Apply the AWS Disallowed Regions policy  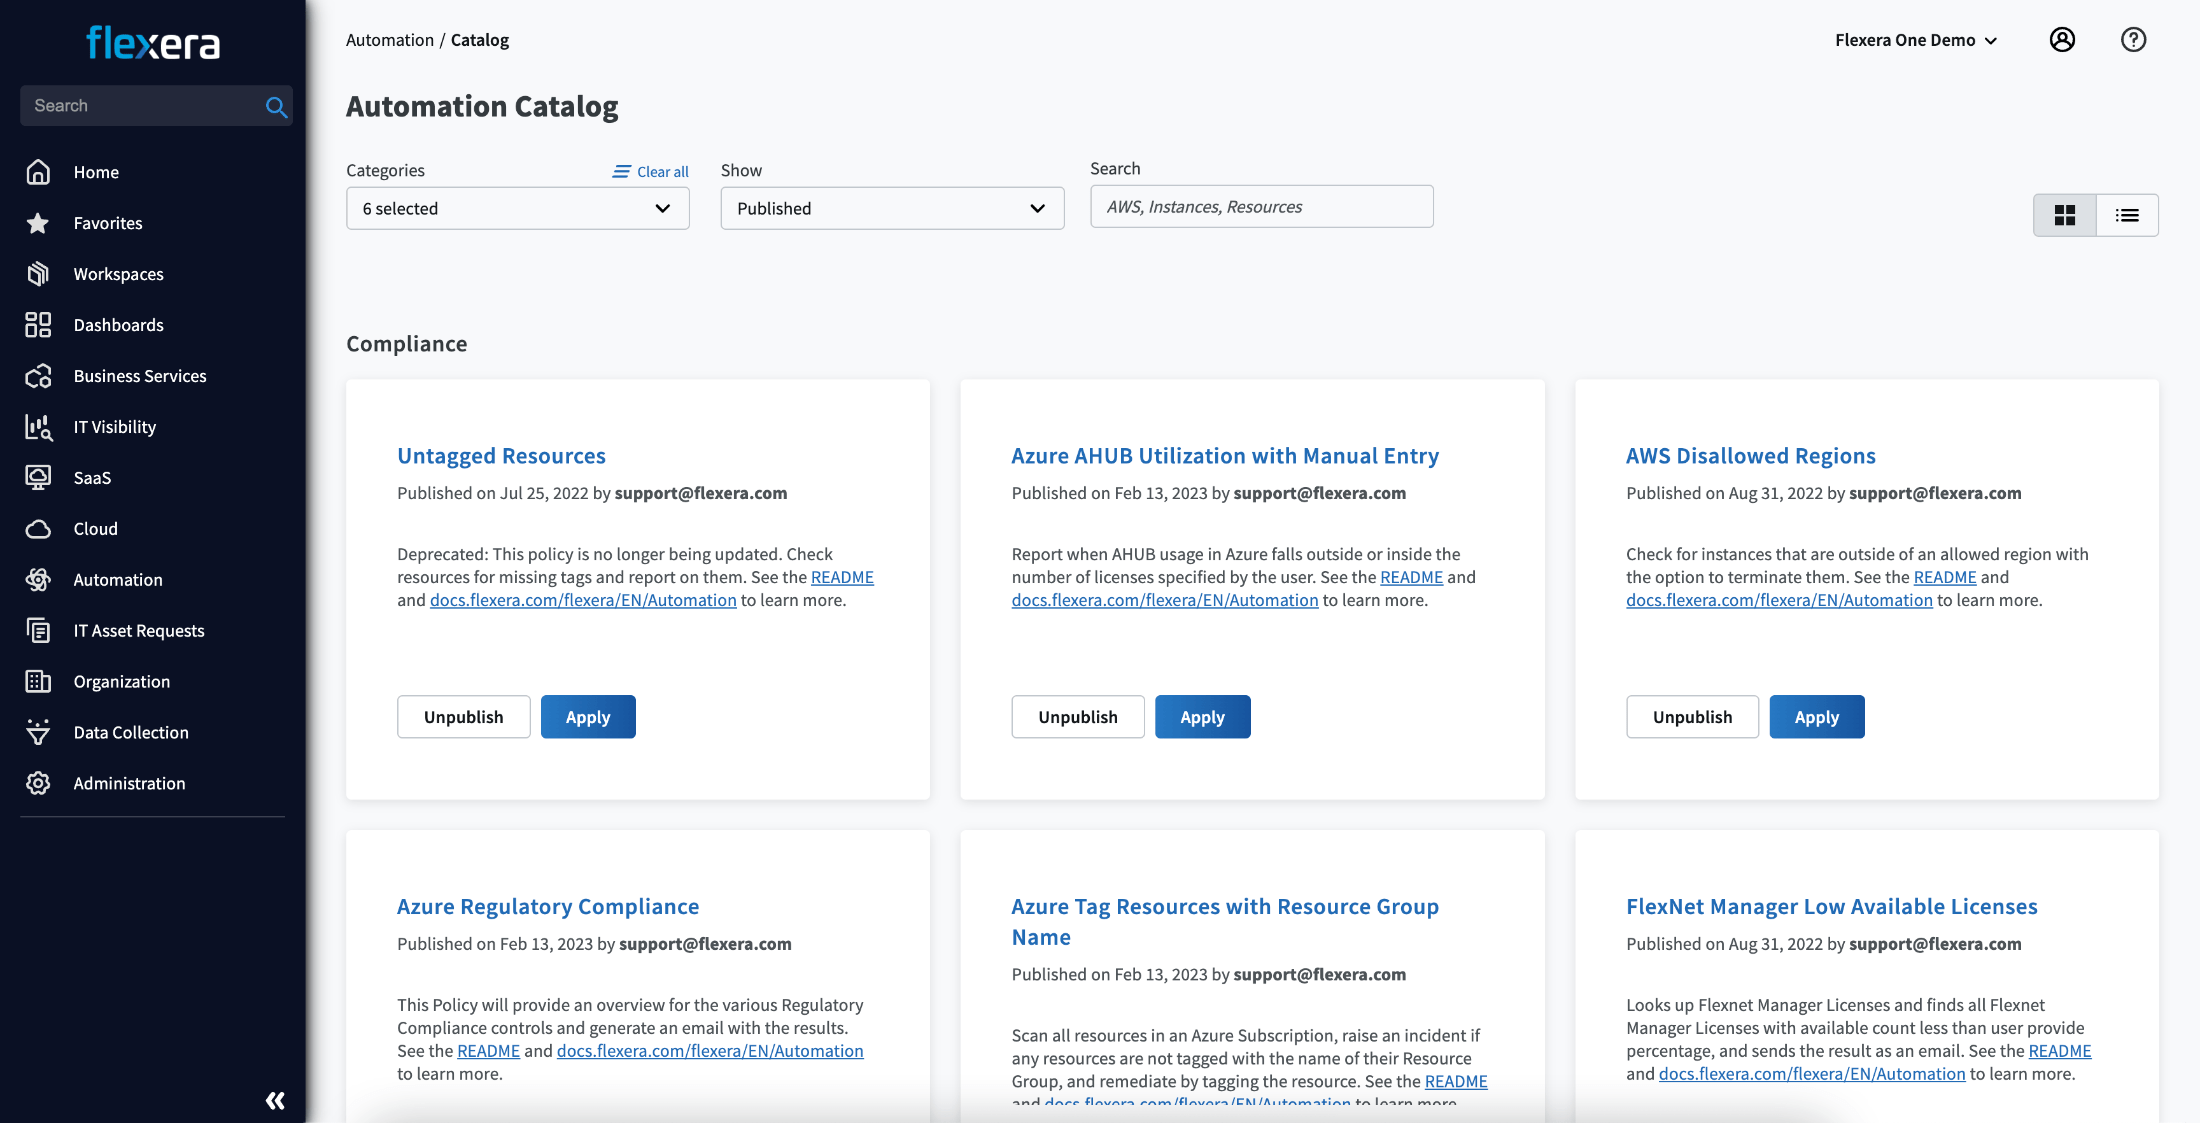tap(1818, 716)
